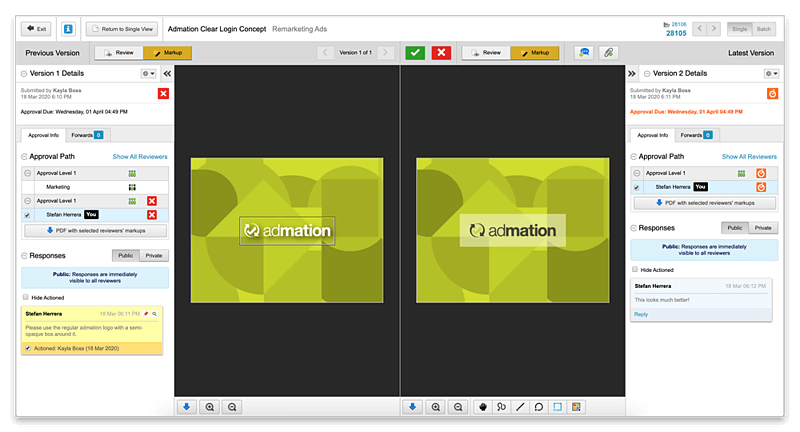This screenshot has height=432, width=800.
Task: Open right Approval Info tab
Action: [653, 135]
